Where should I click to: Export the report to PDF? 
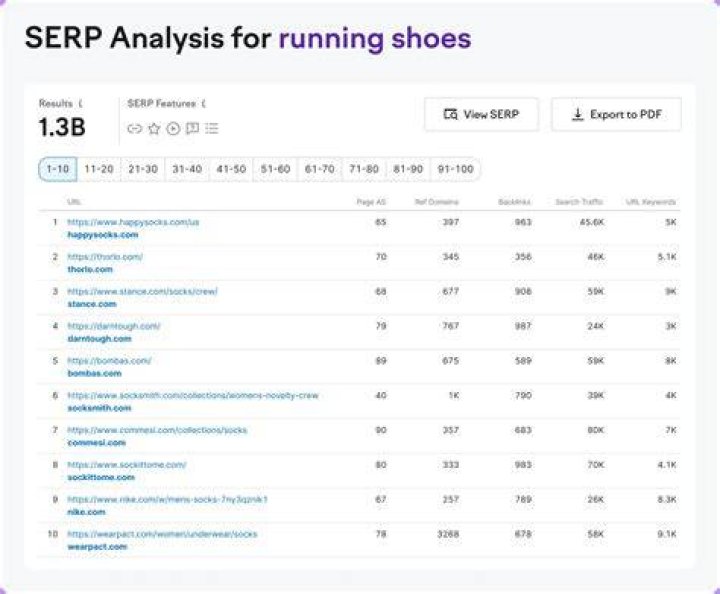(x=616, y=114)
